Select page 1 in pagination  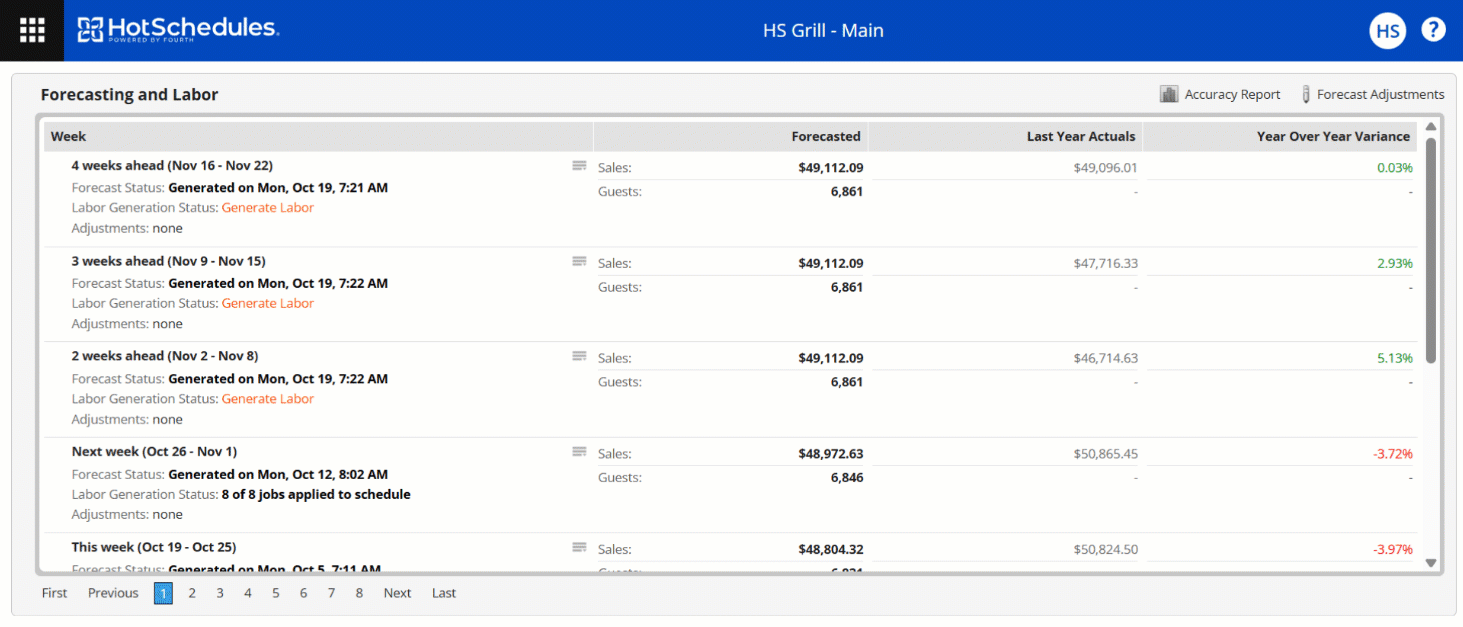coord(163,593)
